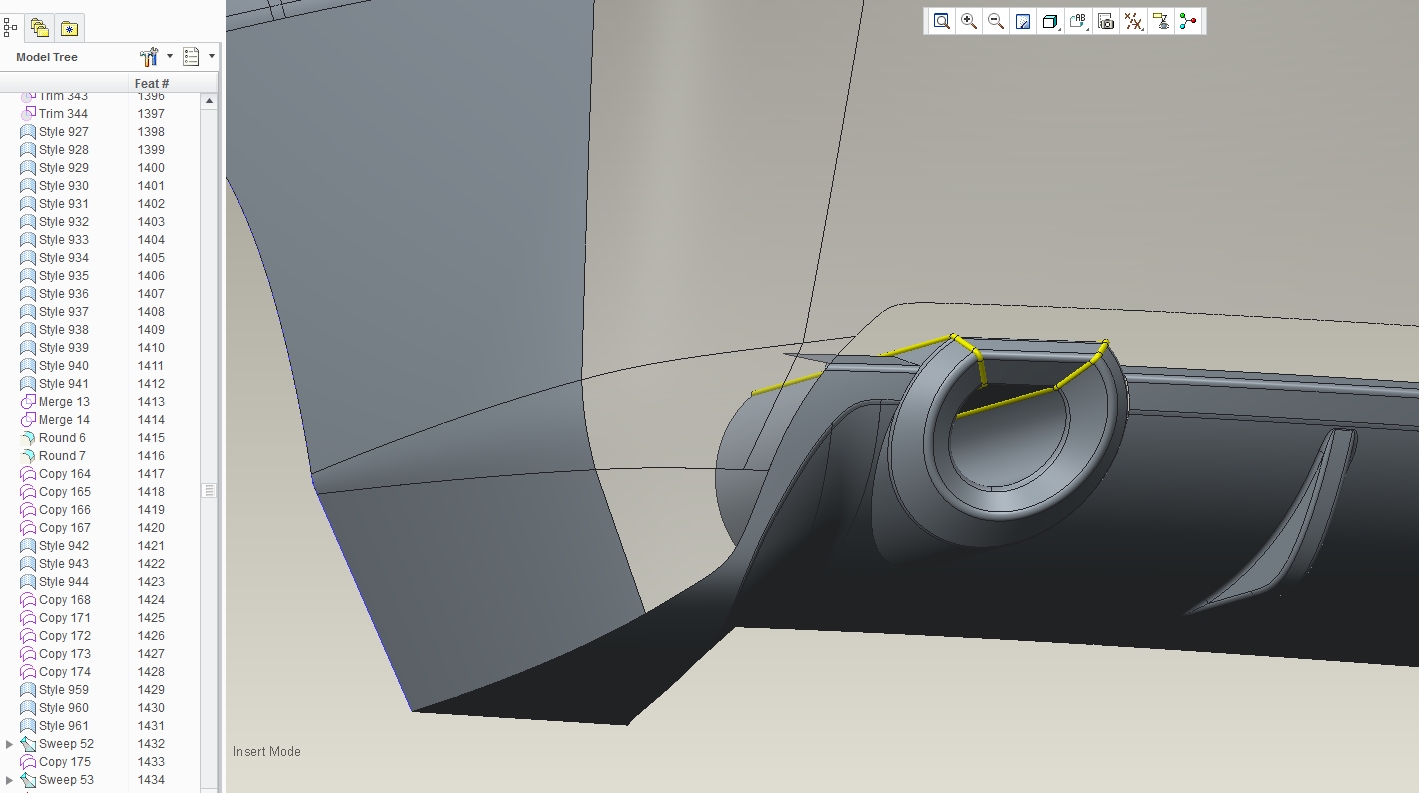Click the Sweep 53 feature icon

coord(28,780)
